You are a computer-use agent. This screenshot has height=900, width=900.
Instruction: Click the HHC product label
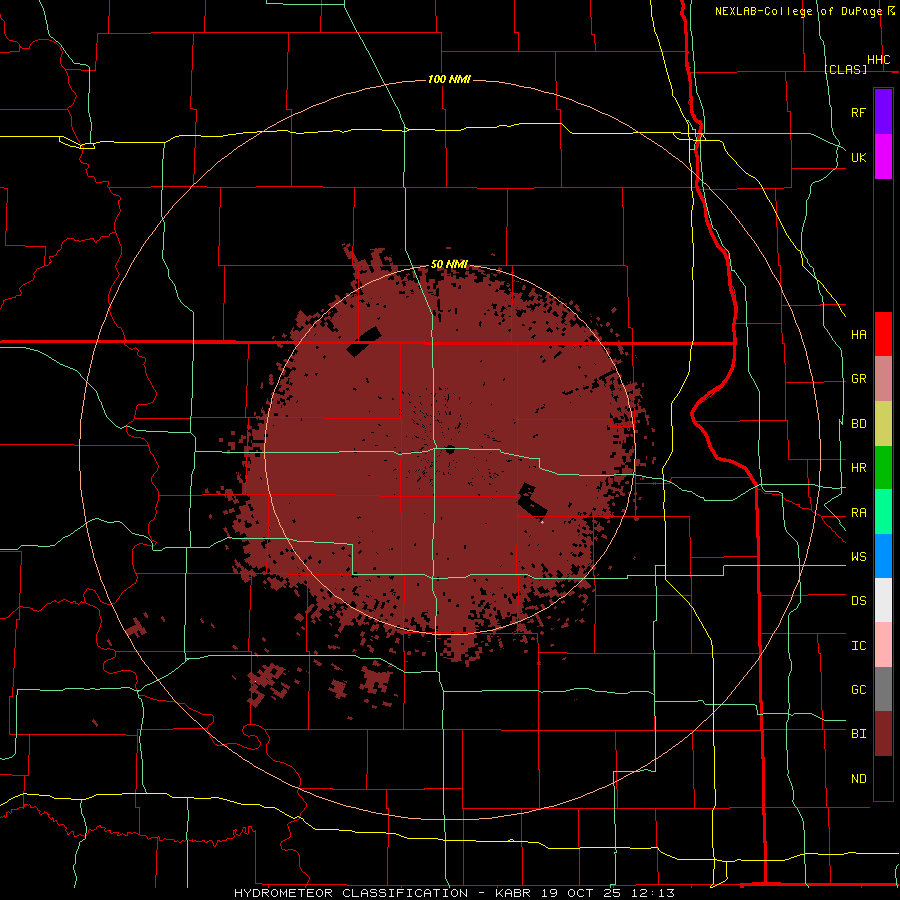point(879,60)
